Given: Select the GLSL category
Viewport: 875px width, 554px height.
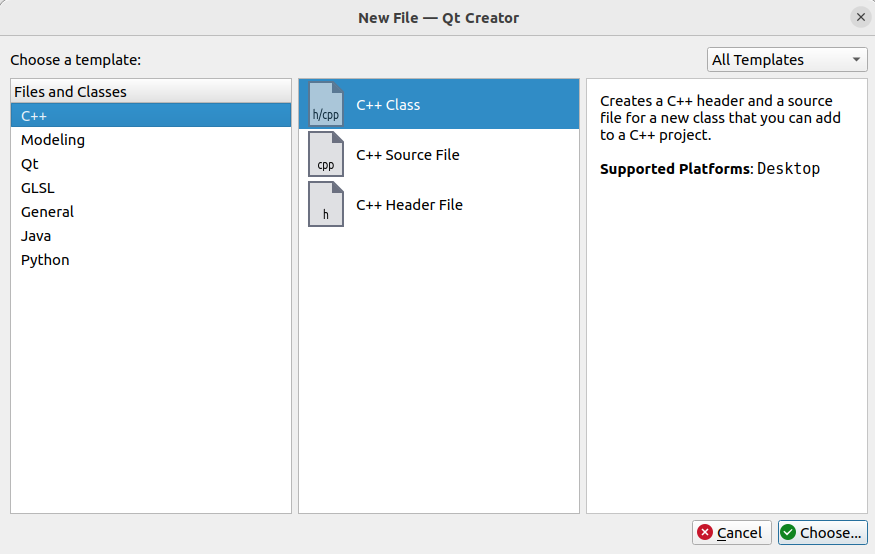Looking at the screenshot, I should click(38, 188).
